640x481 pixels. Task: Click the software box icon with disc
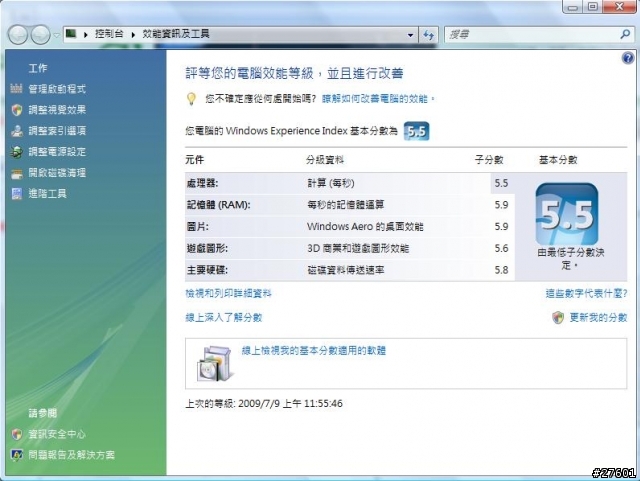[215, 363]
